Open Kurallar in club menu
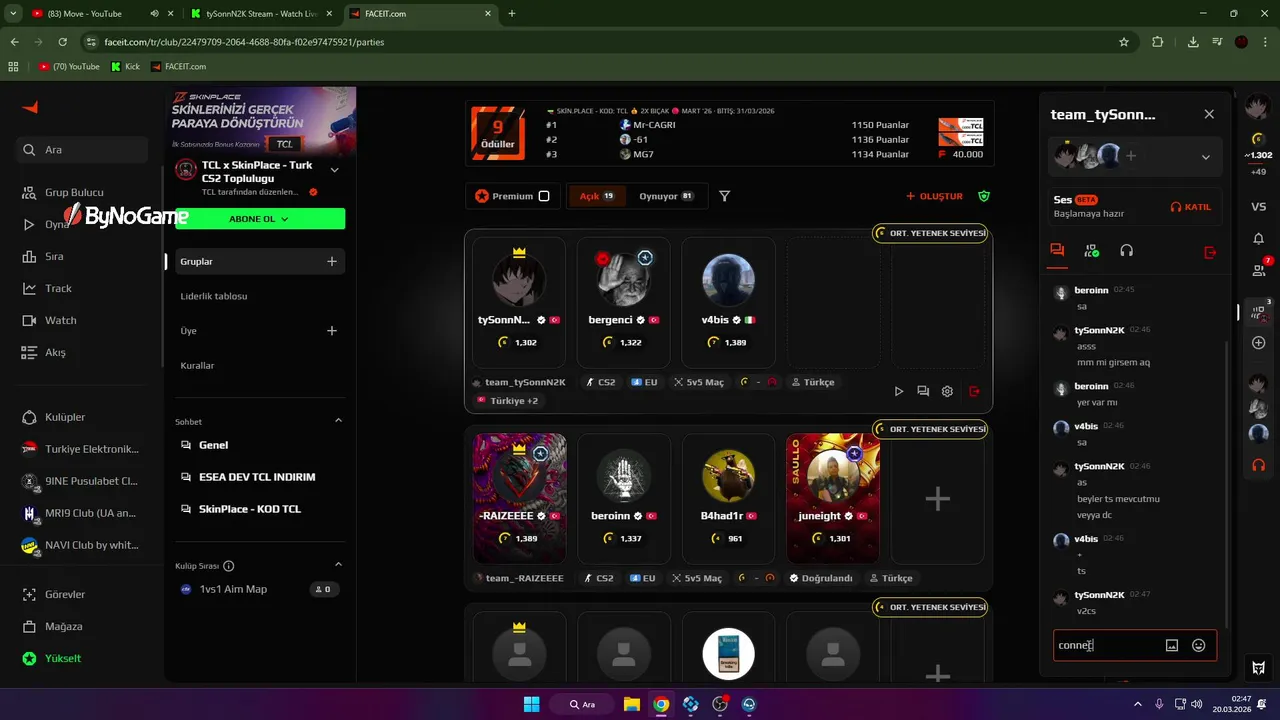The height and width of the screenshot is (720, 1280). coord(197,366)
